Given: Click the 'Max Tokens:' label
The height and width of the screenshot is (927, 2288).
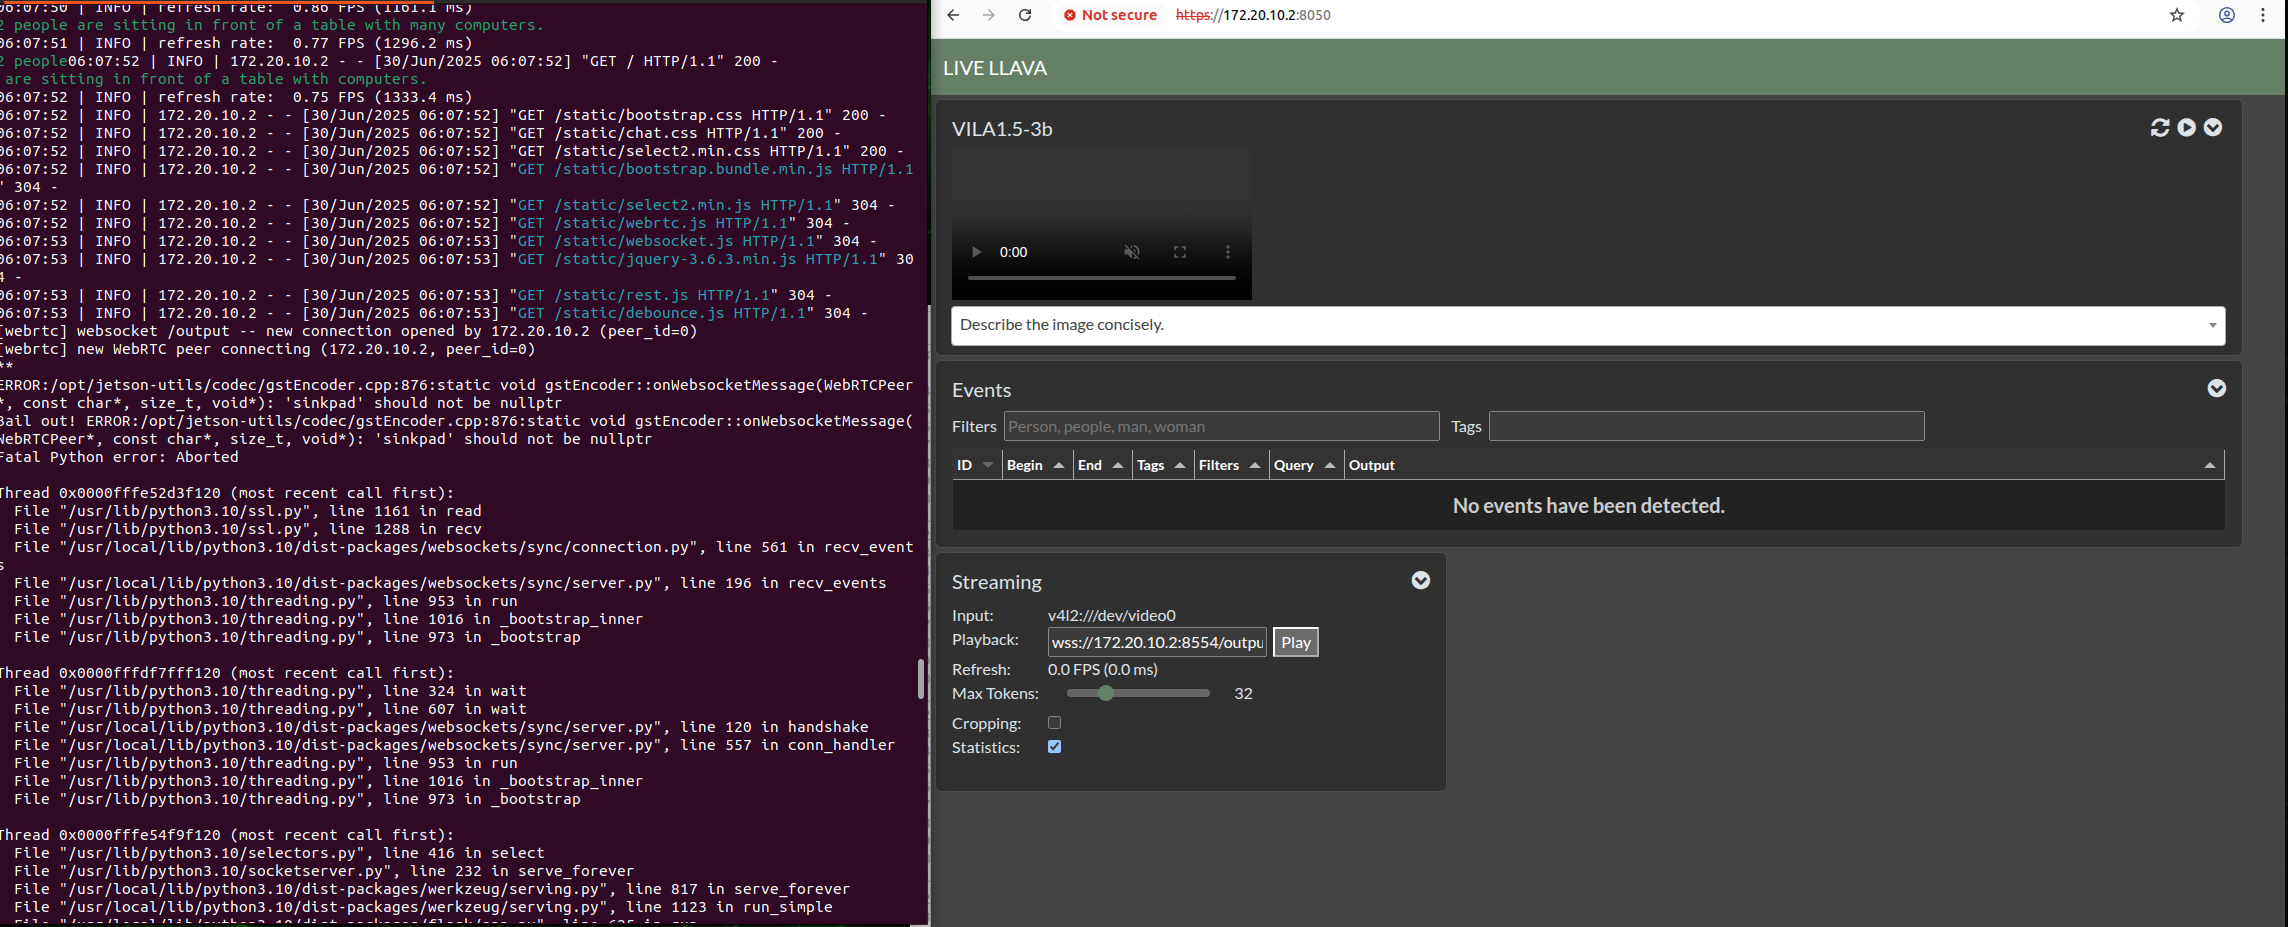Looking at the screenshot, I should (x=995, y=693).
